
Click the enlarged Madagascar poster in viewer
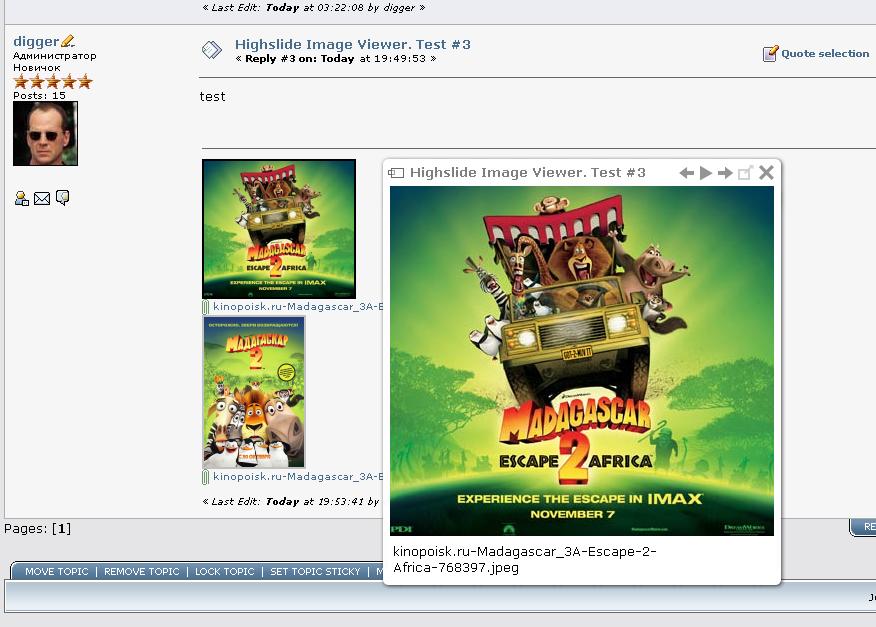coord(582,361)
